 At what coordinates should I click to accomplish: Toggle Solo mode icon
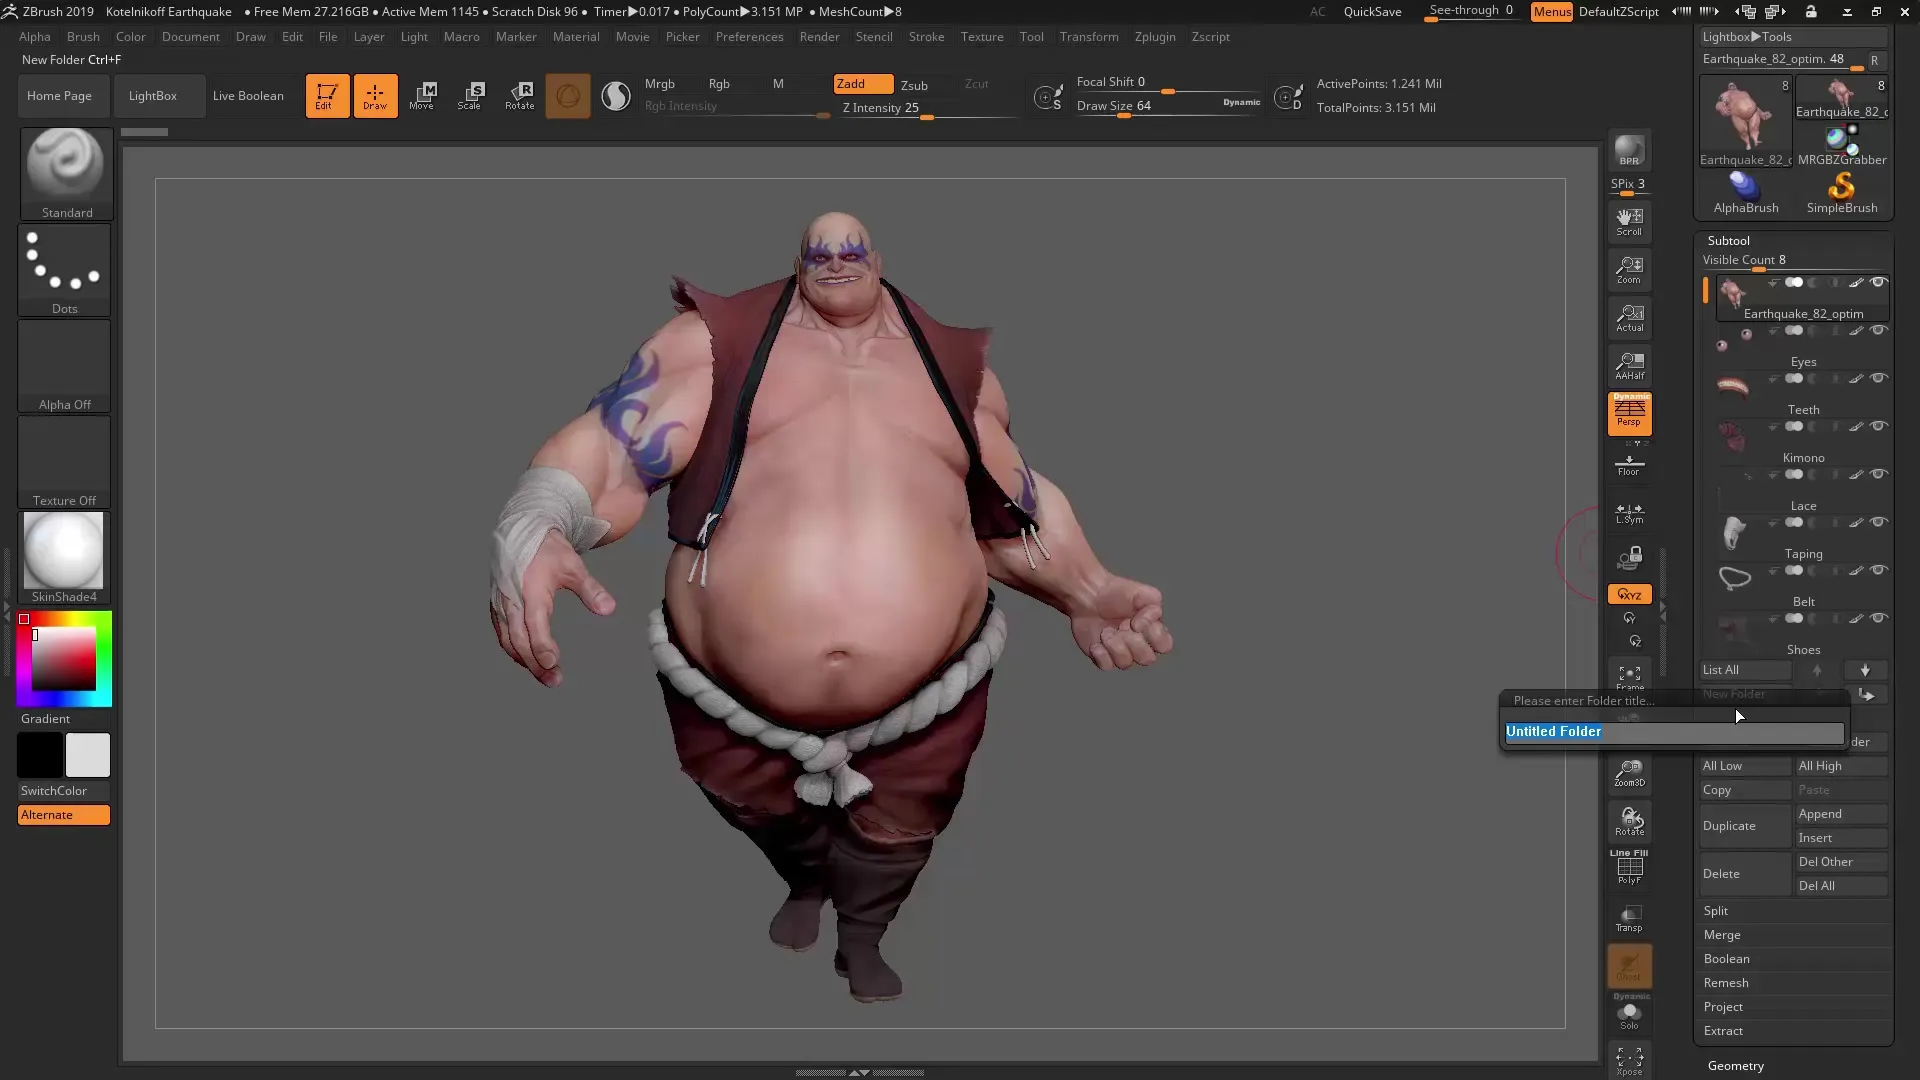pyautogui.click(x=1629, y=1015)
